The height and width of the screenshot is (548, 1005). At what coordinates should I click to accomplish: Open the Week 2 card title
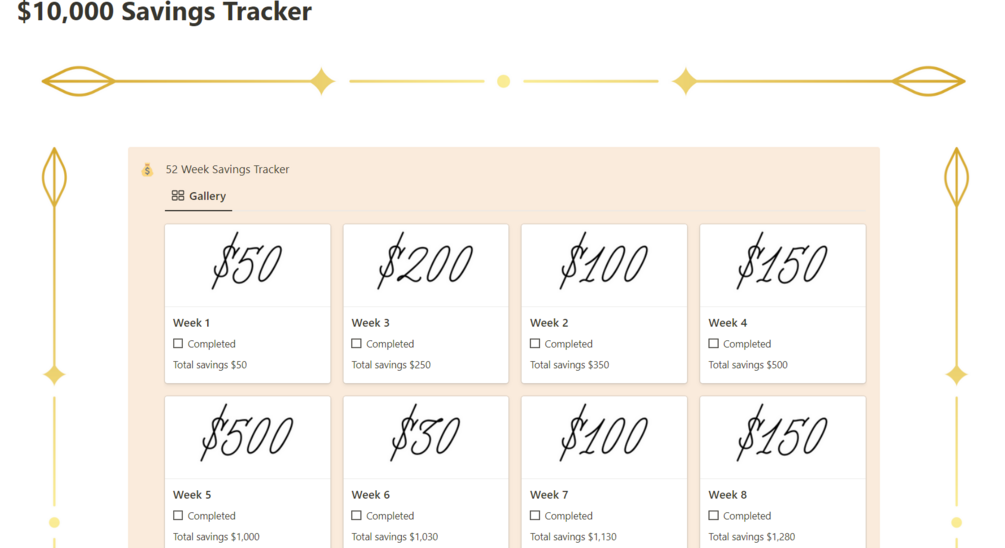coord(549,323)
